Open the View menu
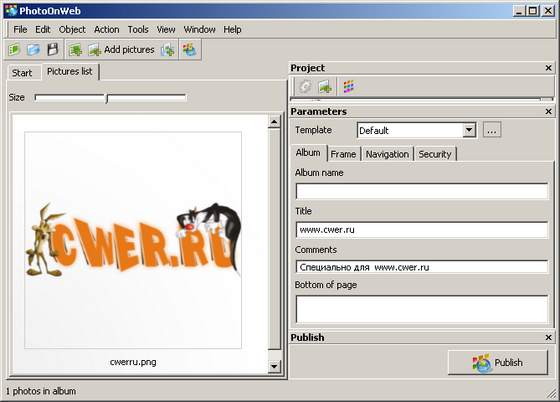 point(166,29)
